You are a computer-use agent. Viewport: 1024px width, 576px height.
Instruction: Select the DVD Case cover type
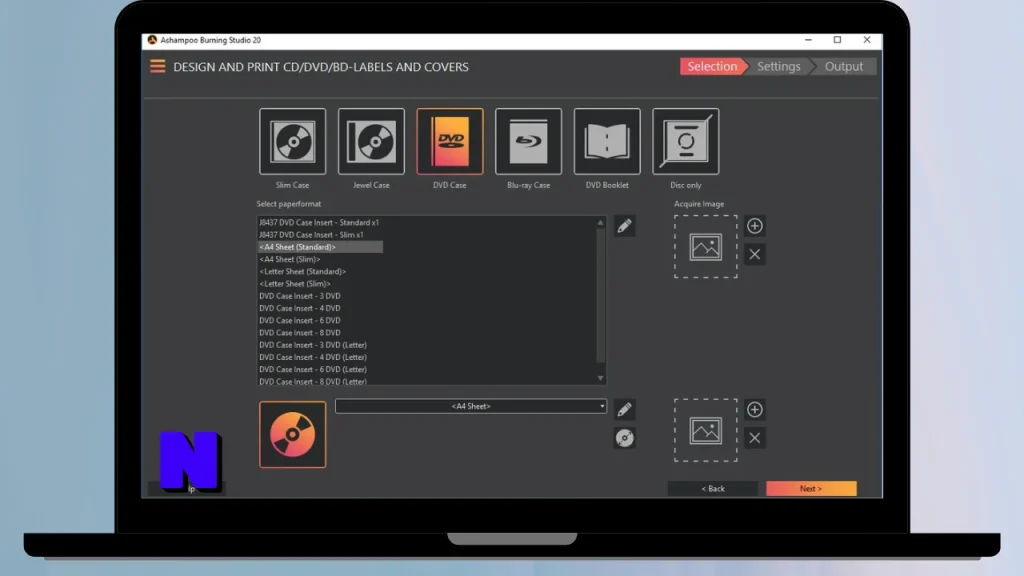point(450,142)
